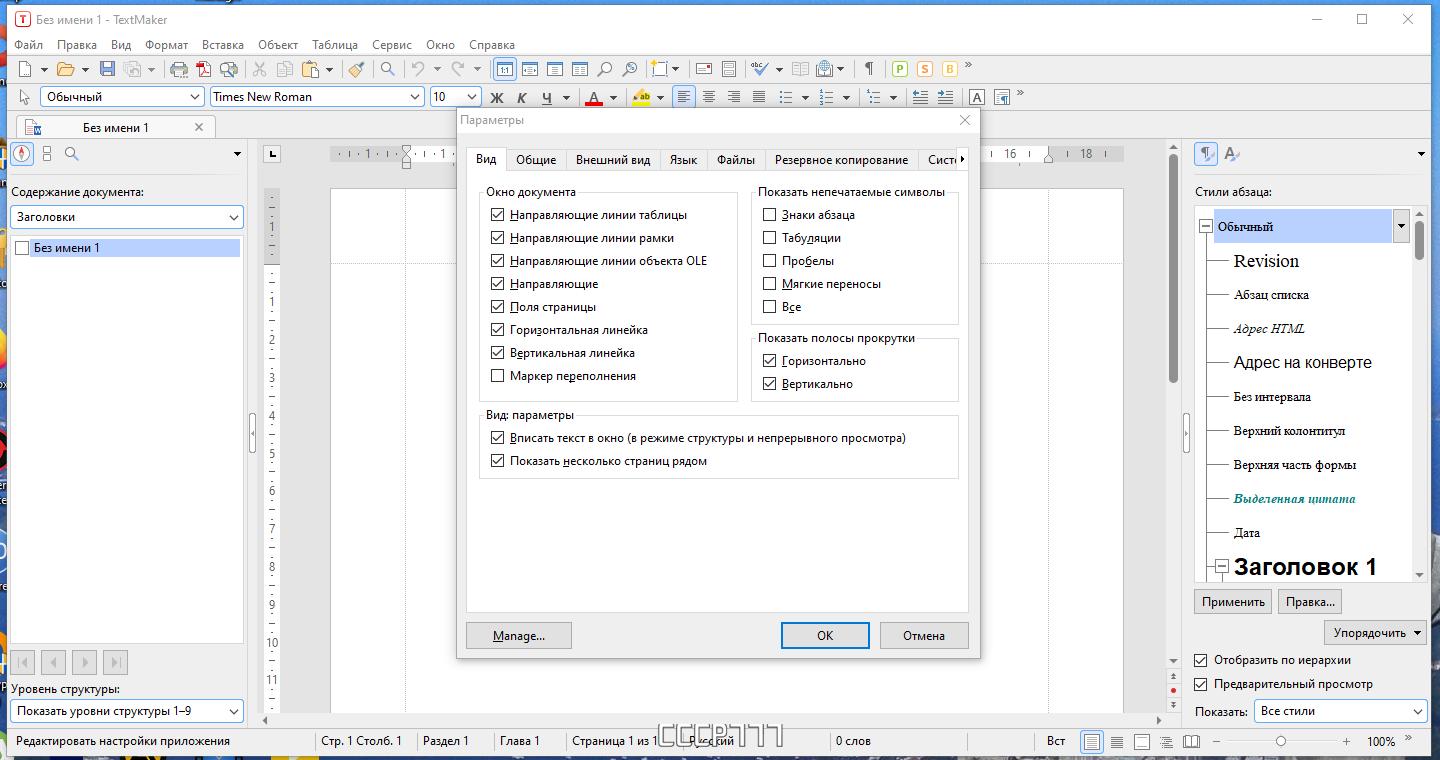Toggle Показать несколько страниц рядом
Viewport: 1440px width, 760px height.
(498, 462)
